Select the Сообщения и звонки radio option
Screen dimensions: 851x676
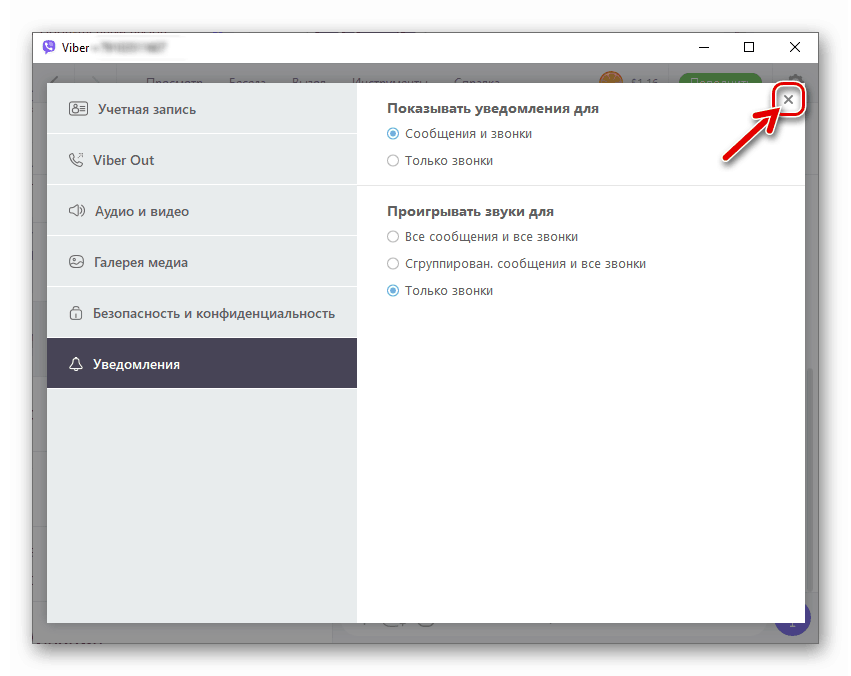392,133
